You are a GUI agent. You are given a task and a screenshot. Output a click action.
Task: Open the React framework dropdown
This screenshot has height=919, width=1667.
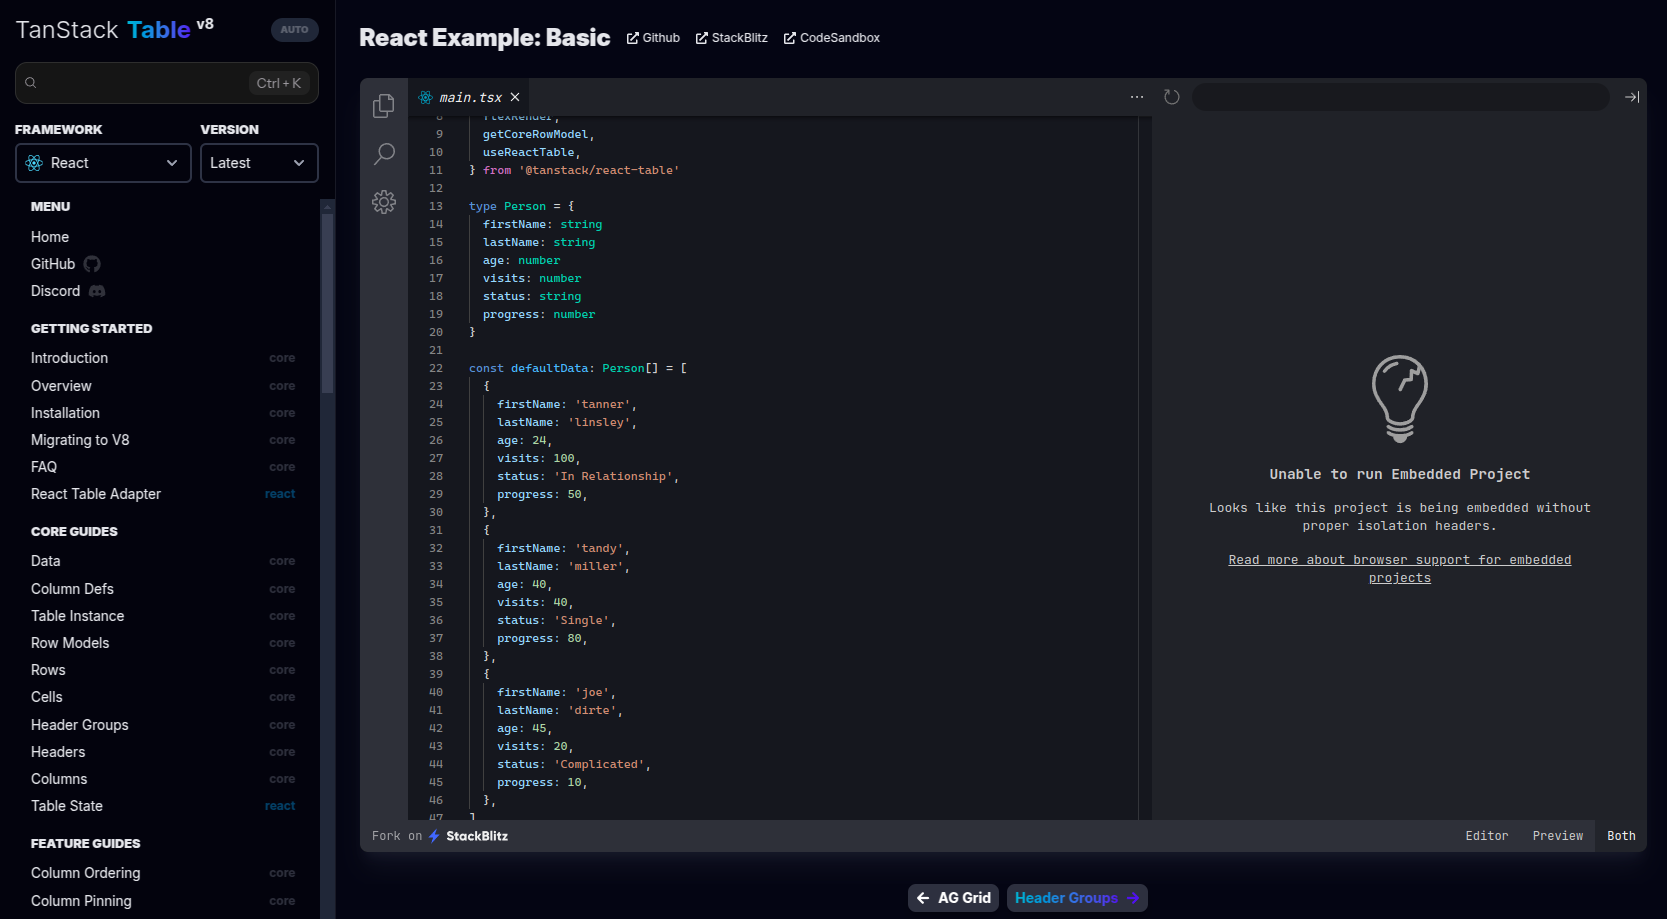[x=103, y=163]
